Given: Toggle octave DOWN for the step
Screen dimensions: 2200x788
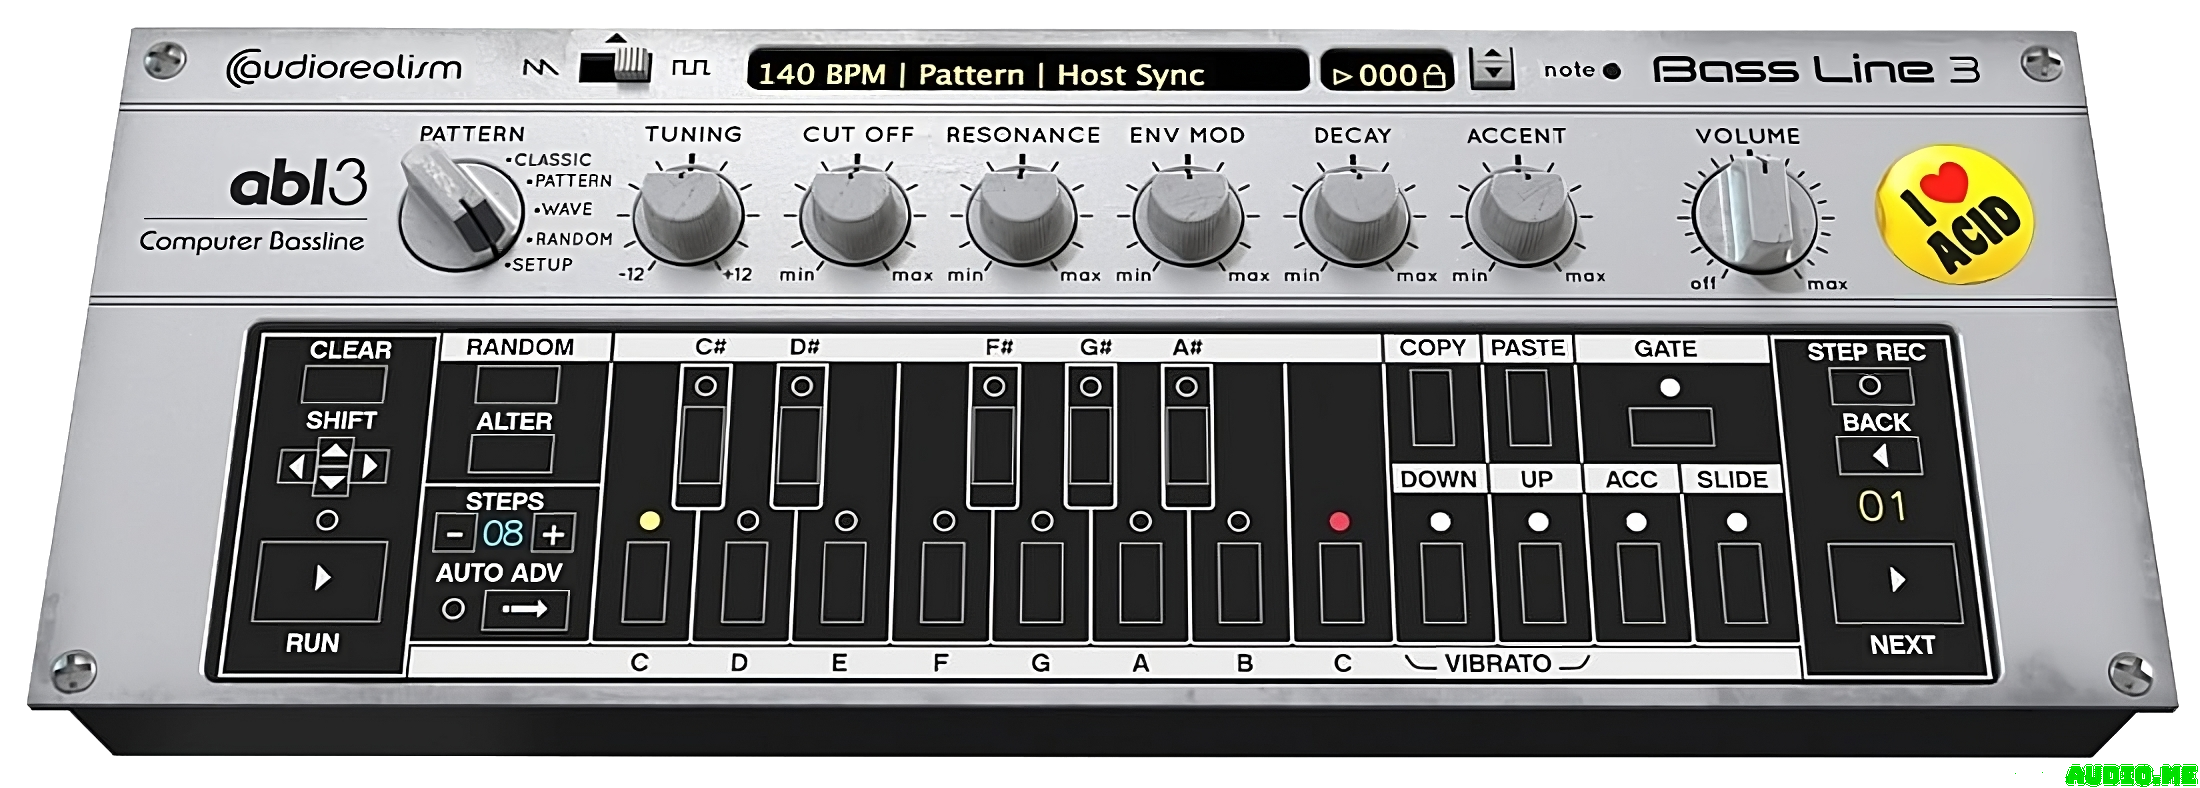Looking at the screenshot, I should pyautogui.click(x=1443, y=584).
